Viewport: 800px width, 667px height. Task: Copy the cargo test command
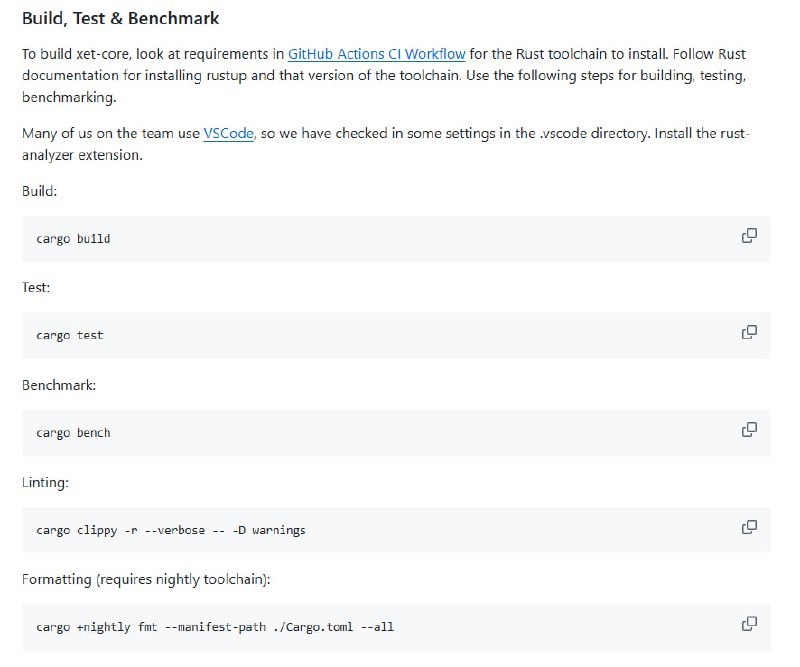tap(748, 335)
